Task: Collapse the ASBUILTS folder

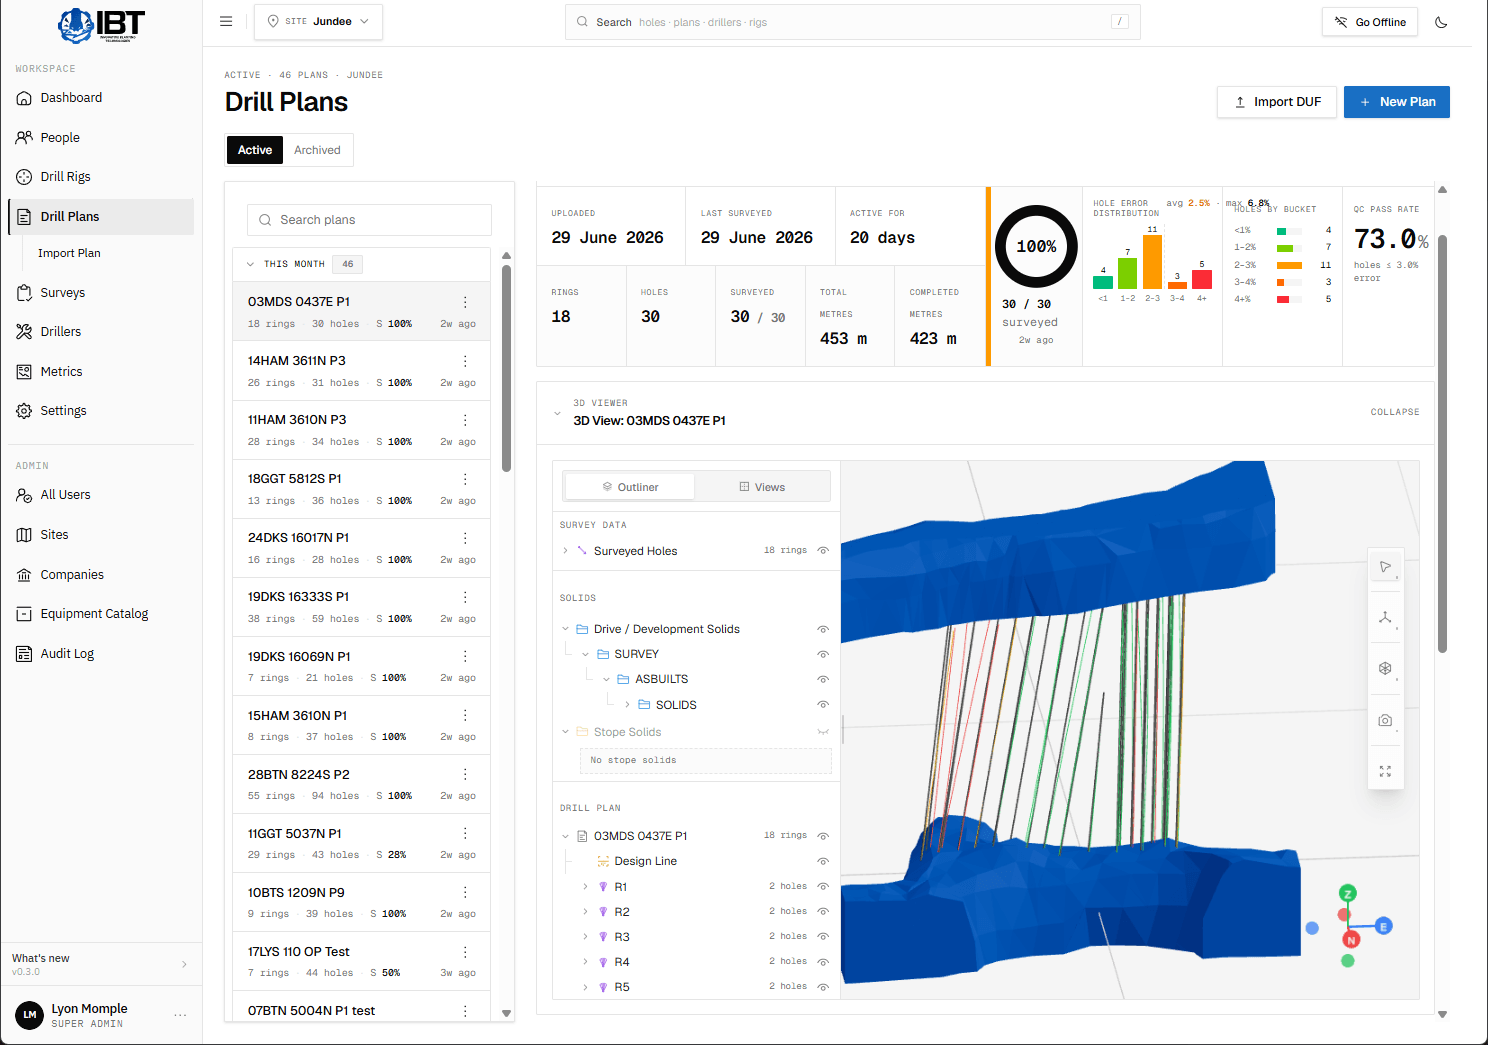Action: [x=606, y=679]
